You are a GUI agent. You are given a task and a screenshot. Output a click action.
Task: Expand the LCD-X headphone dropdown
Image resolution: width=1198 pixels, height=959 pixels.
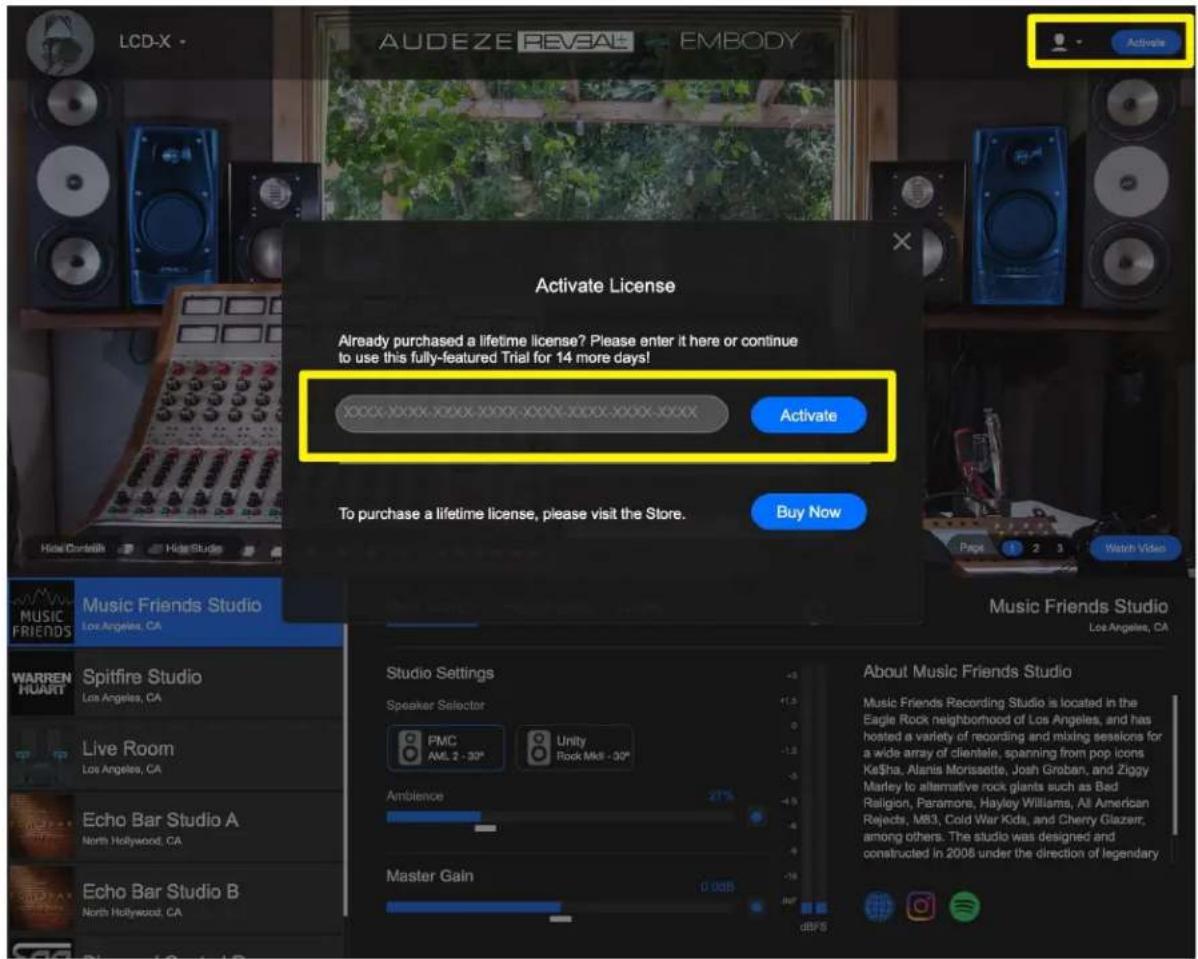click(x=152, y=42)
